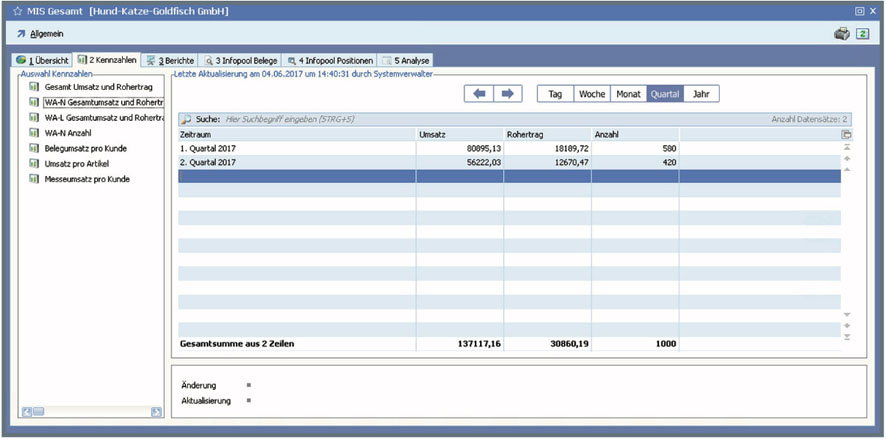Click the green refresh icon beside the printer

(x=863, y=34)
